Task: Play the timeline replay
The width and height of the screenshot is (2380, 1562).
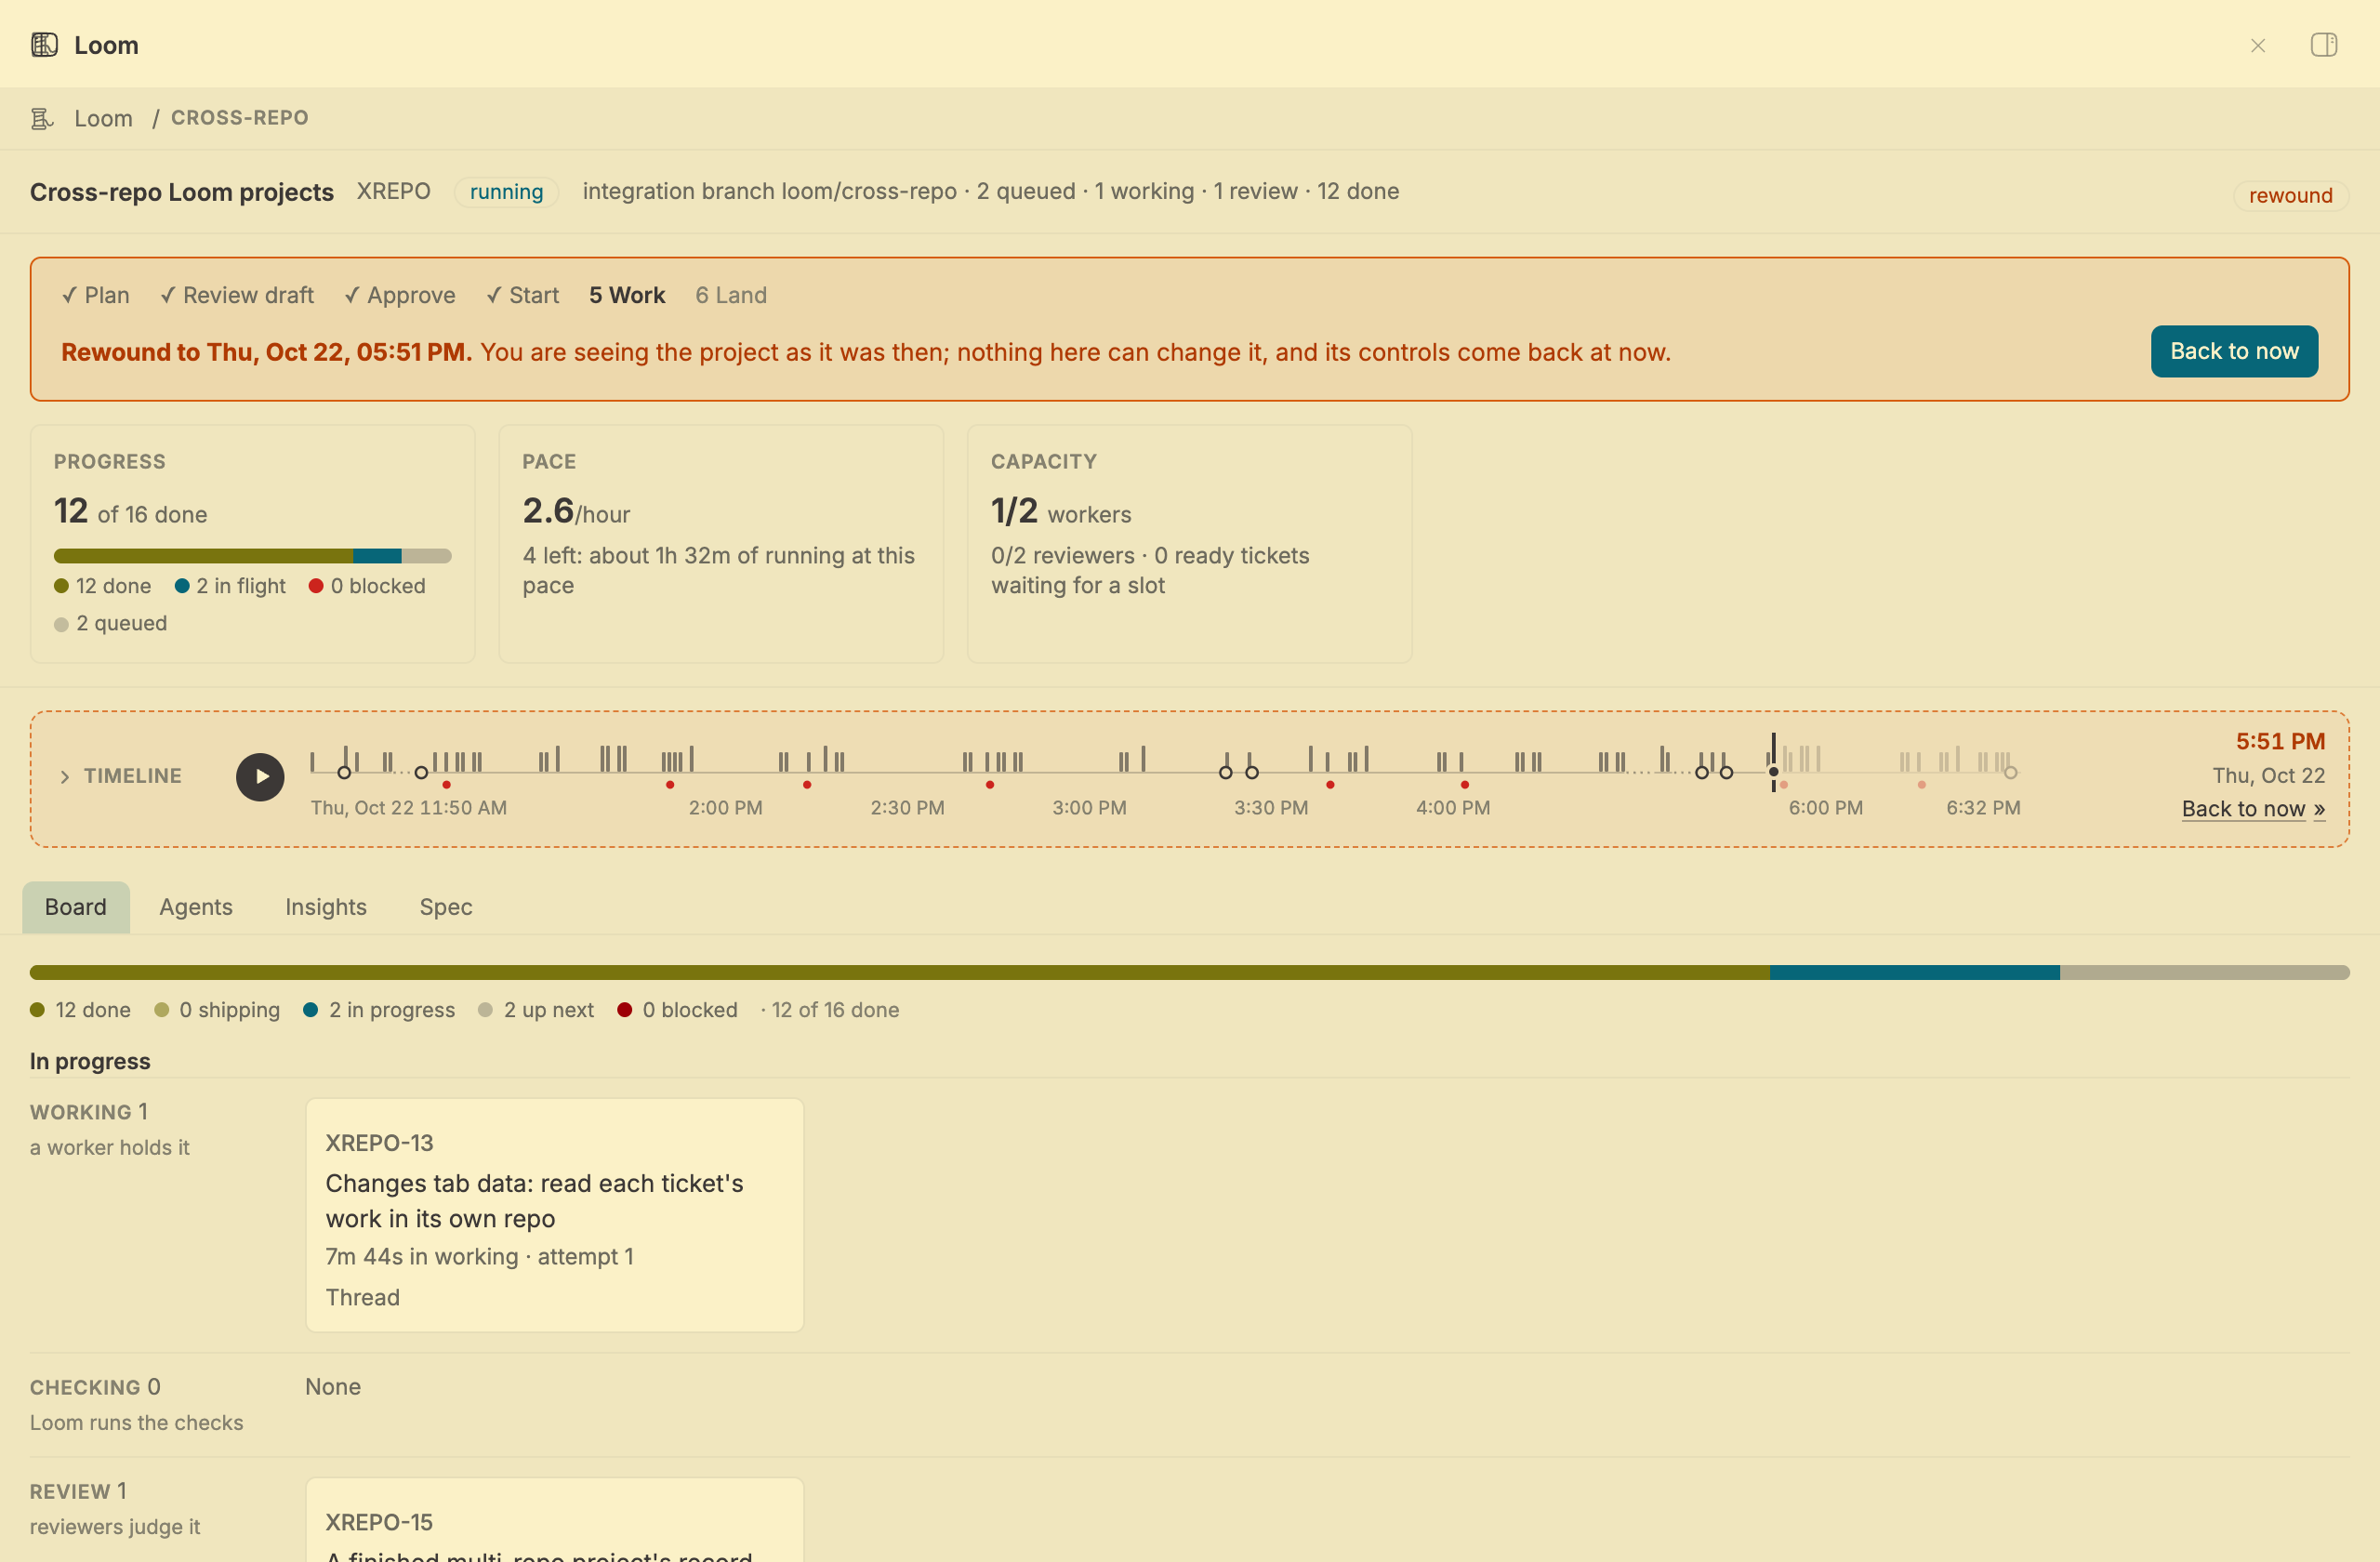Action: pyautogui.click(x=260, y=777)
